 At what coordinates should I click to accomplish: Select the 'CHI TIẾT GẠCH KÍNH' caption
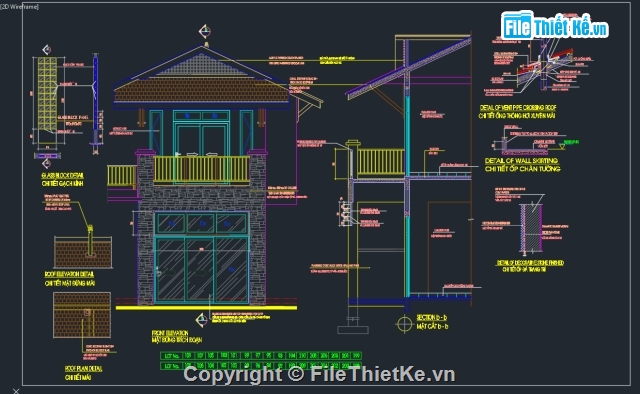pos(62,184)
